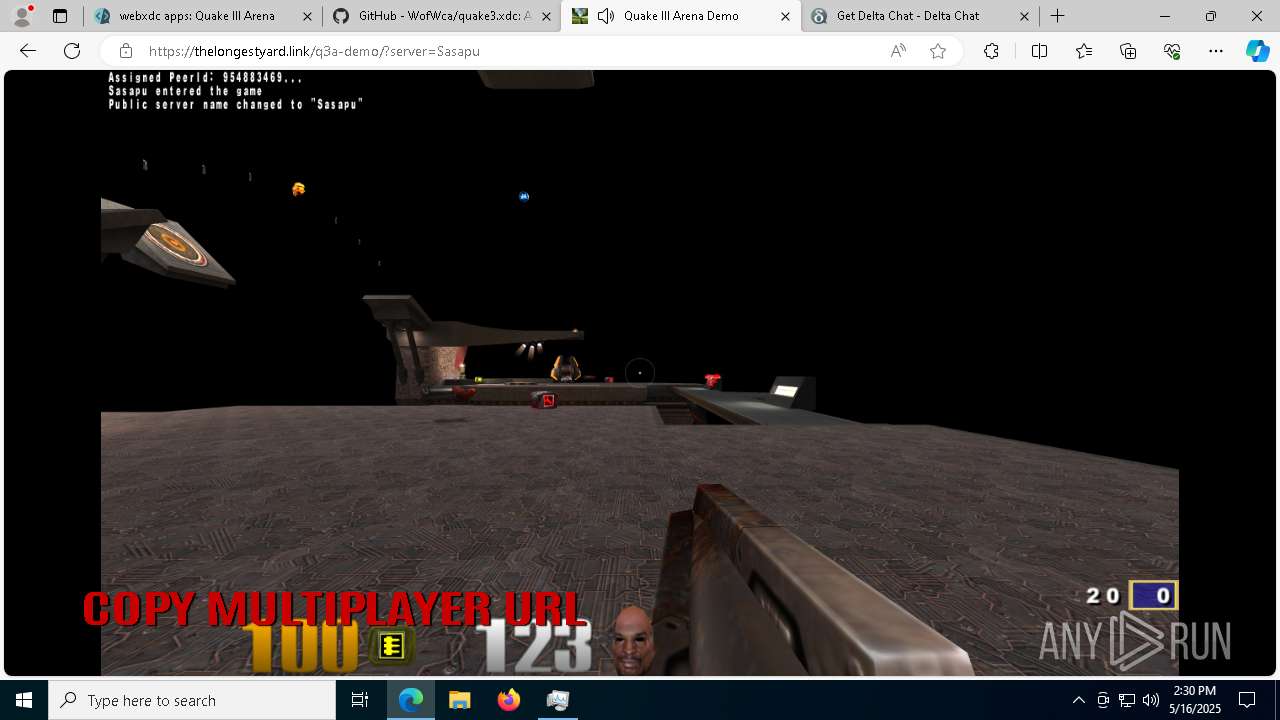Close the Quake III Arena Demo tab
Viewport: 1280px width, 720px height.
point(786,16)
